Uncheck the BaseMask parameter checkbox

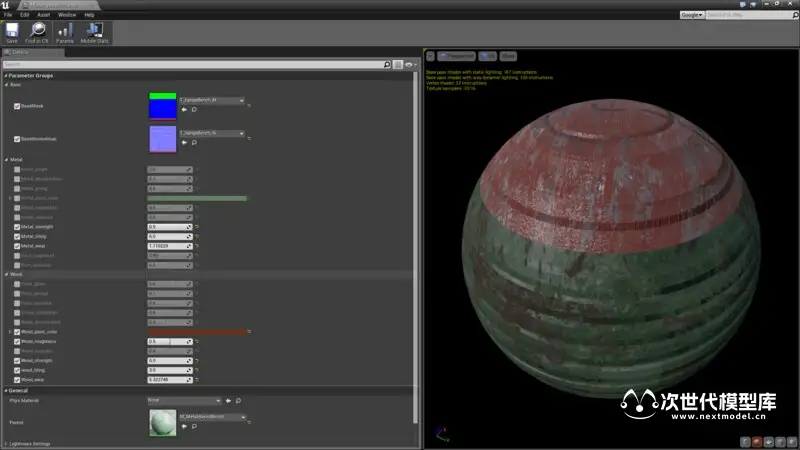(17, 105)
